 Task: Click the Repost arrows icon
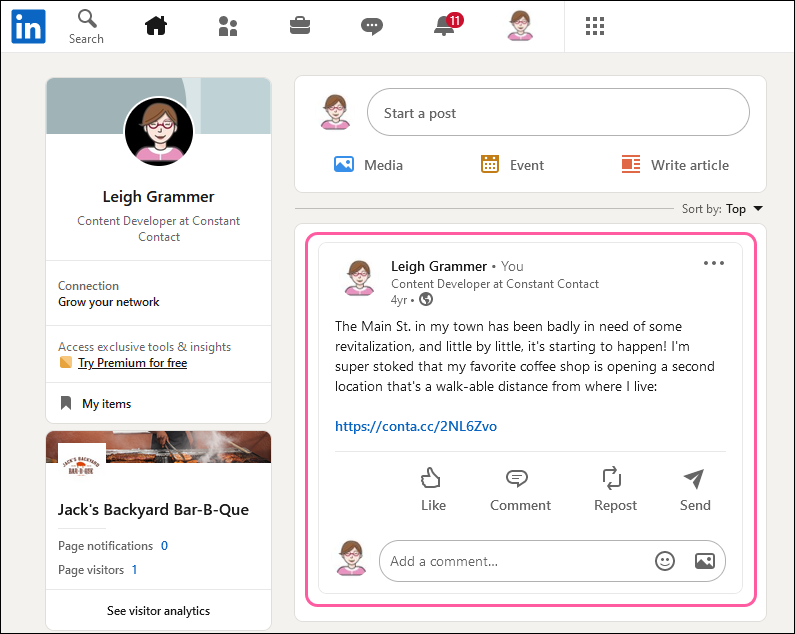[x=611, y=478]
